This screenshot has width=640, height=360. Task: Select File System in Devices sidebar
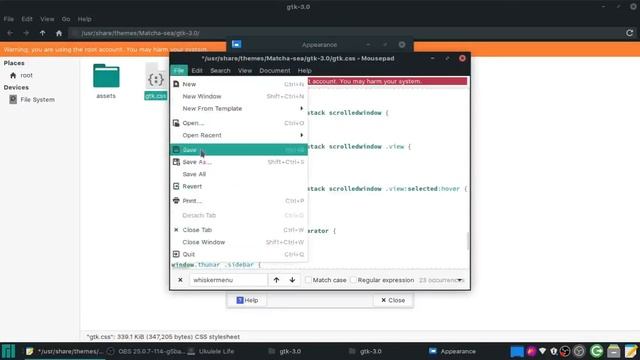coord(37,100)
